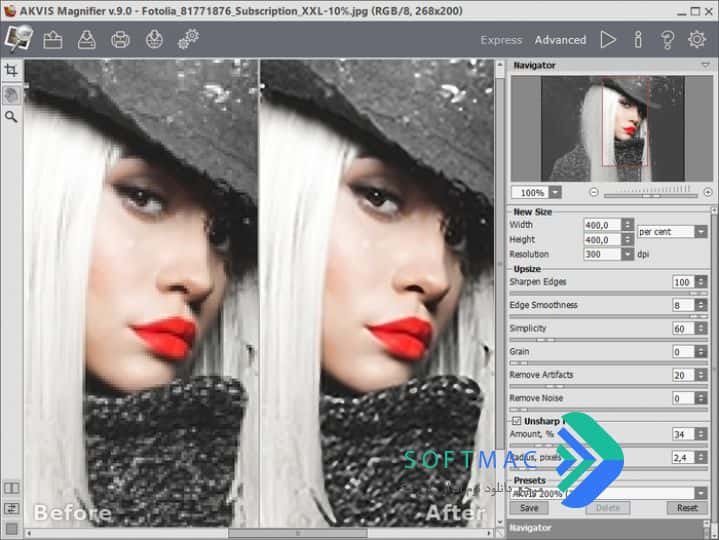The width and height of the screenshot is (719, 540).
Task: Switch to Advanced mode
Action: coord(560,40)
